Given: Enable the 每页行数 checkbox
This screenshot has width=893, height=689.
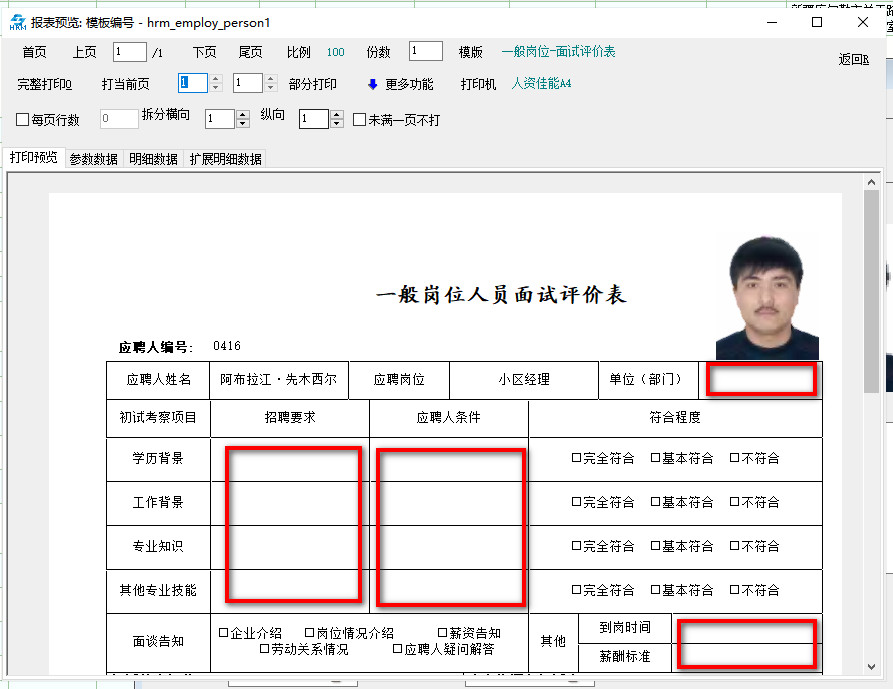Looking at the screenshot, I should click(23, 120).
